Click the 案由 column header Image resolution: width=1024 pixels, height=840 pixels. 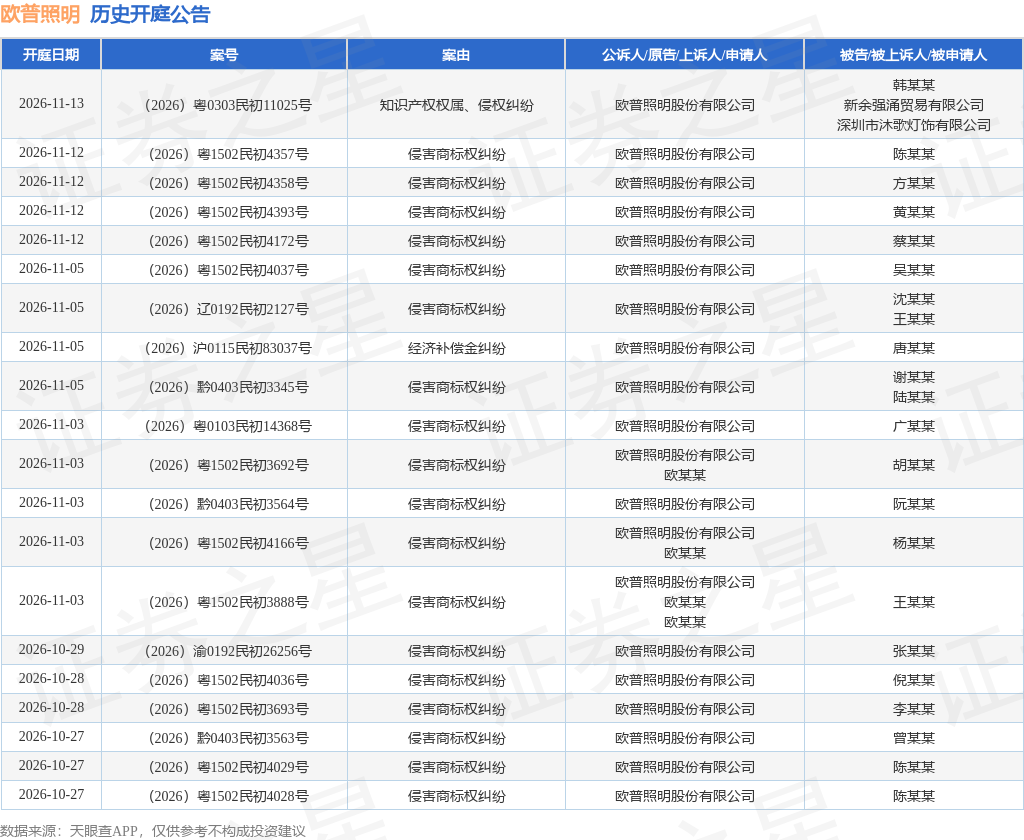[x=456, y=55]
